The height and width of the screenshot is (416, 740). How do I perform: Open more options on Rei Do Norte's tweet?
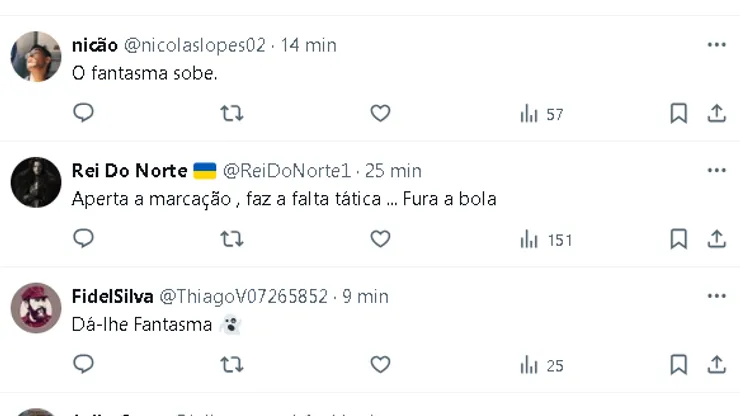click(716, 171)
